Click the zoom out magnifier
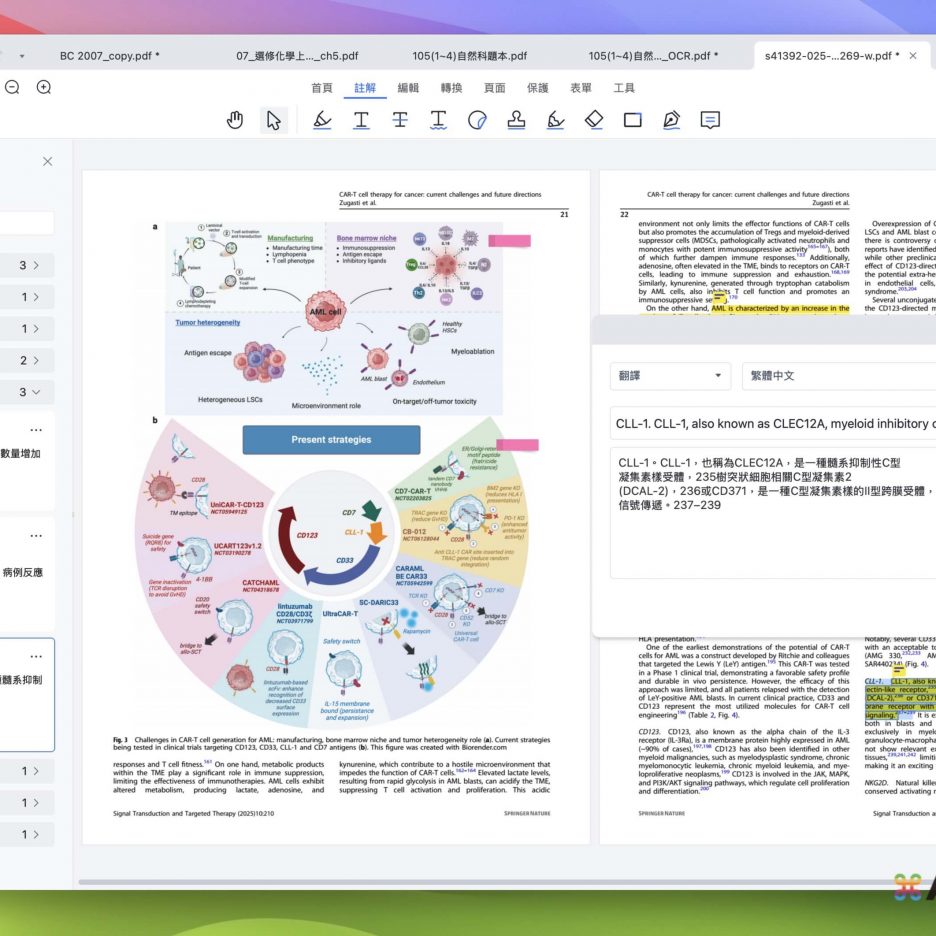This screenshot has height=936, width=936. pyautogui.click(x=12, y=88)
